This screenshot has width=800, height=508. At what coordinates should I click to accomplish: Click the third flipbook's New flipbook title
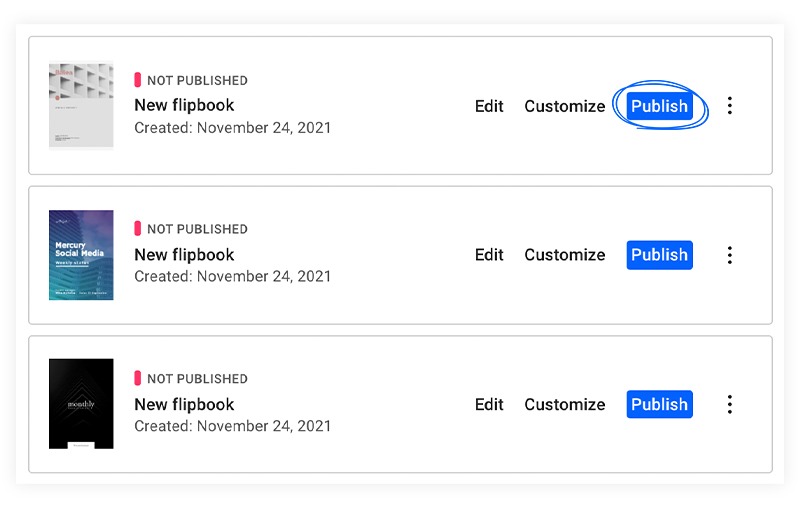(184, 404)
